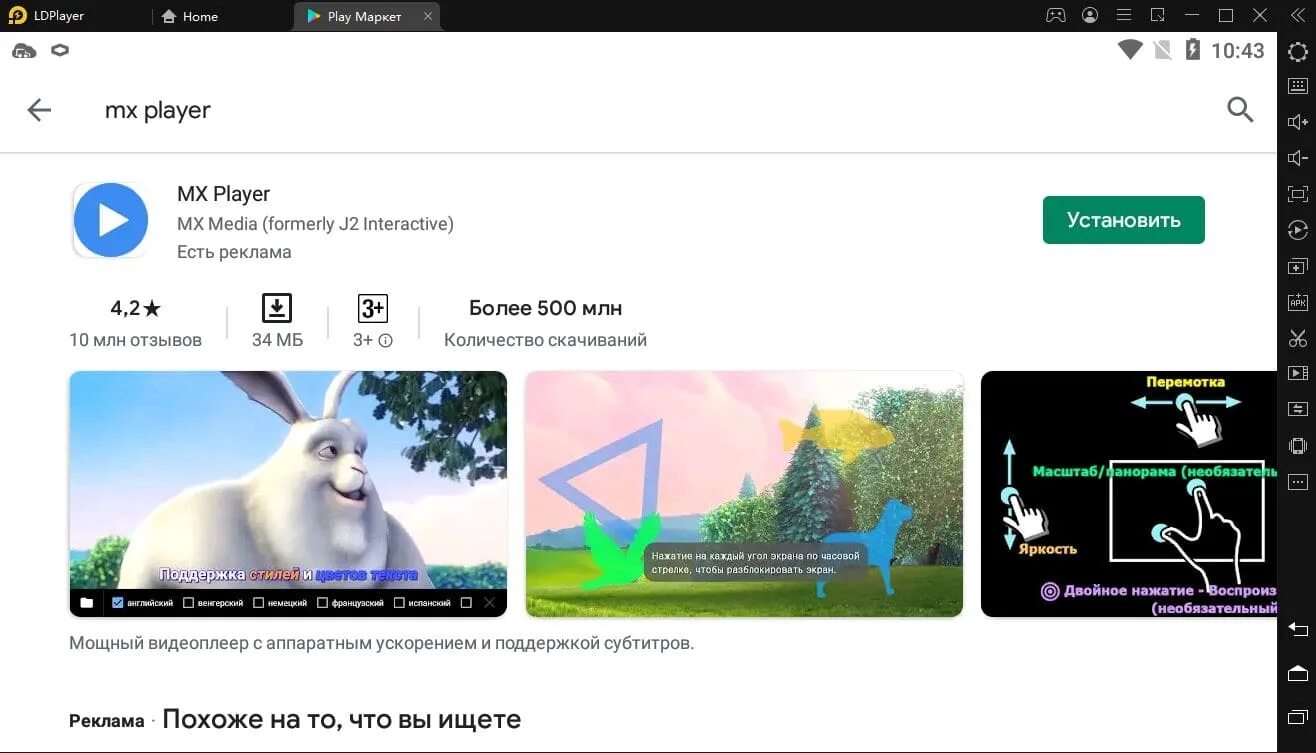The height and width of the screenshot is (753, 1316).
Task: Click the battery charging status icon
Action: [1192, 50]
